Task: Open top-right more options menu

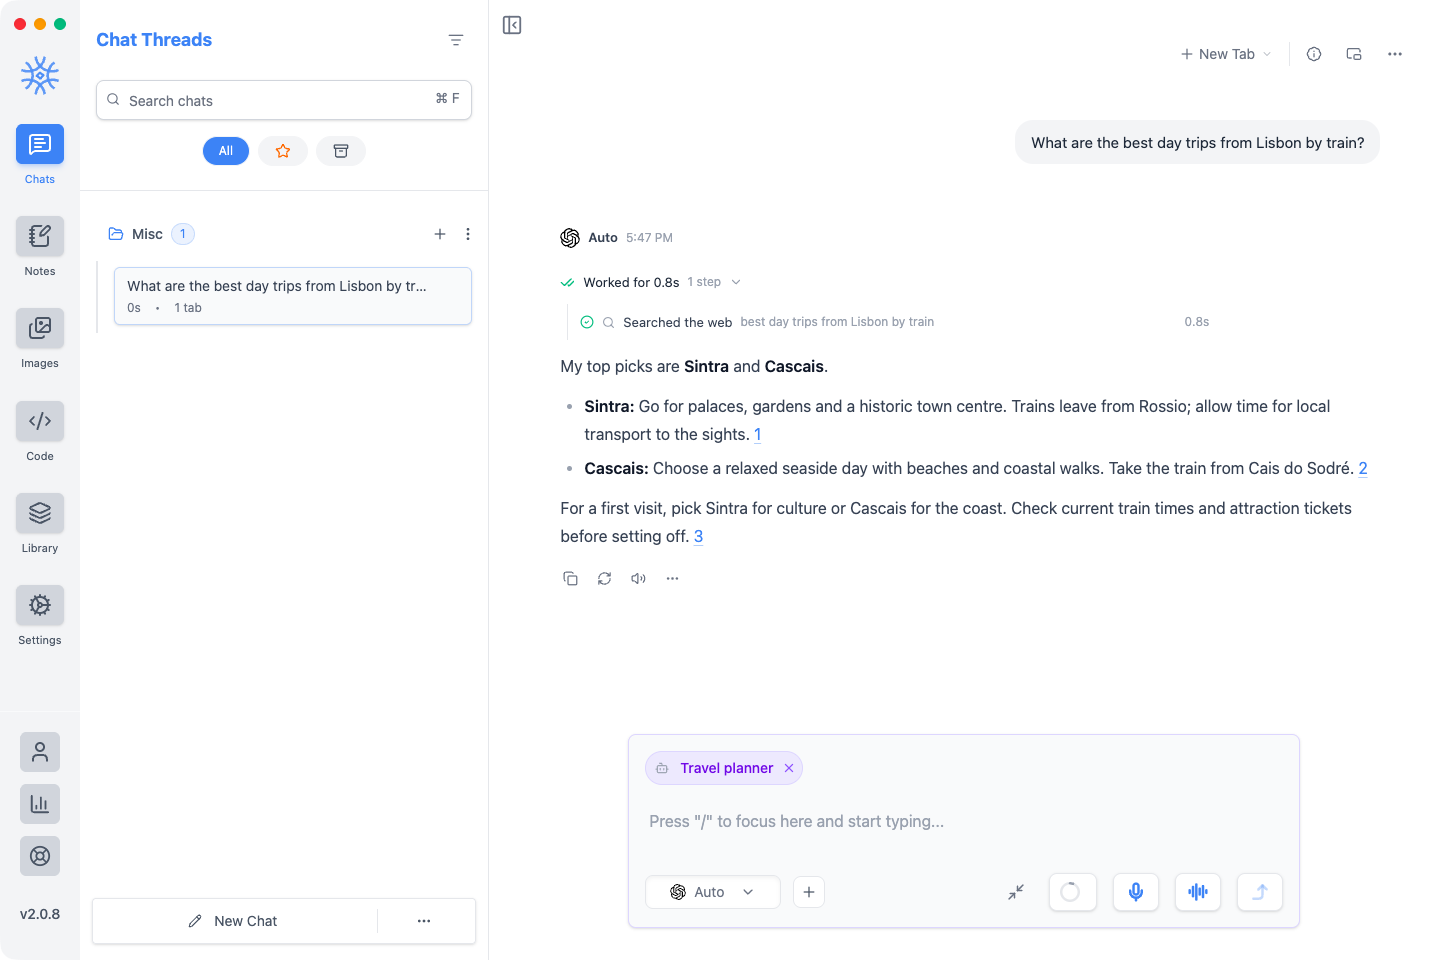Action: [1395, 54]
